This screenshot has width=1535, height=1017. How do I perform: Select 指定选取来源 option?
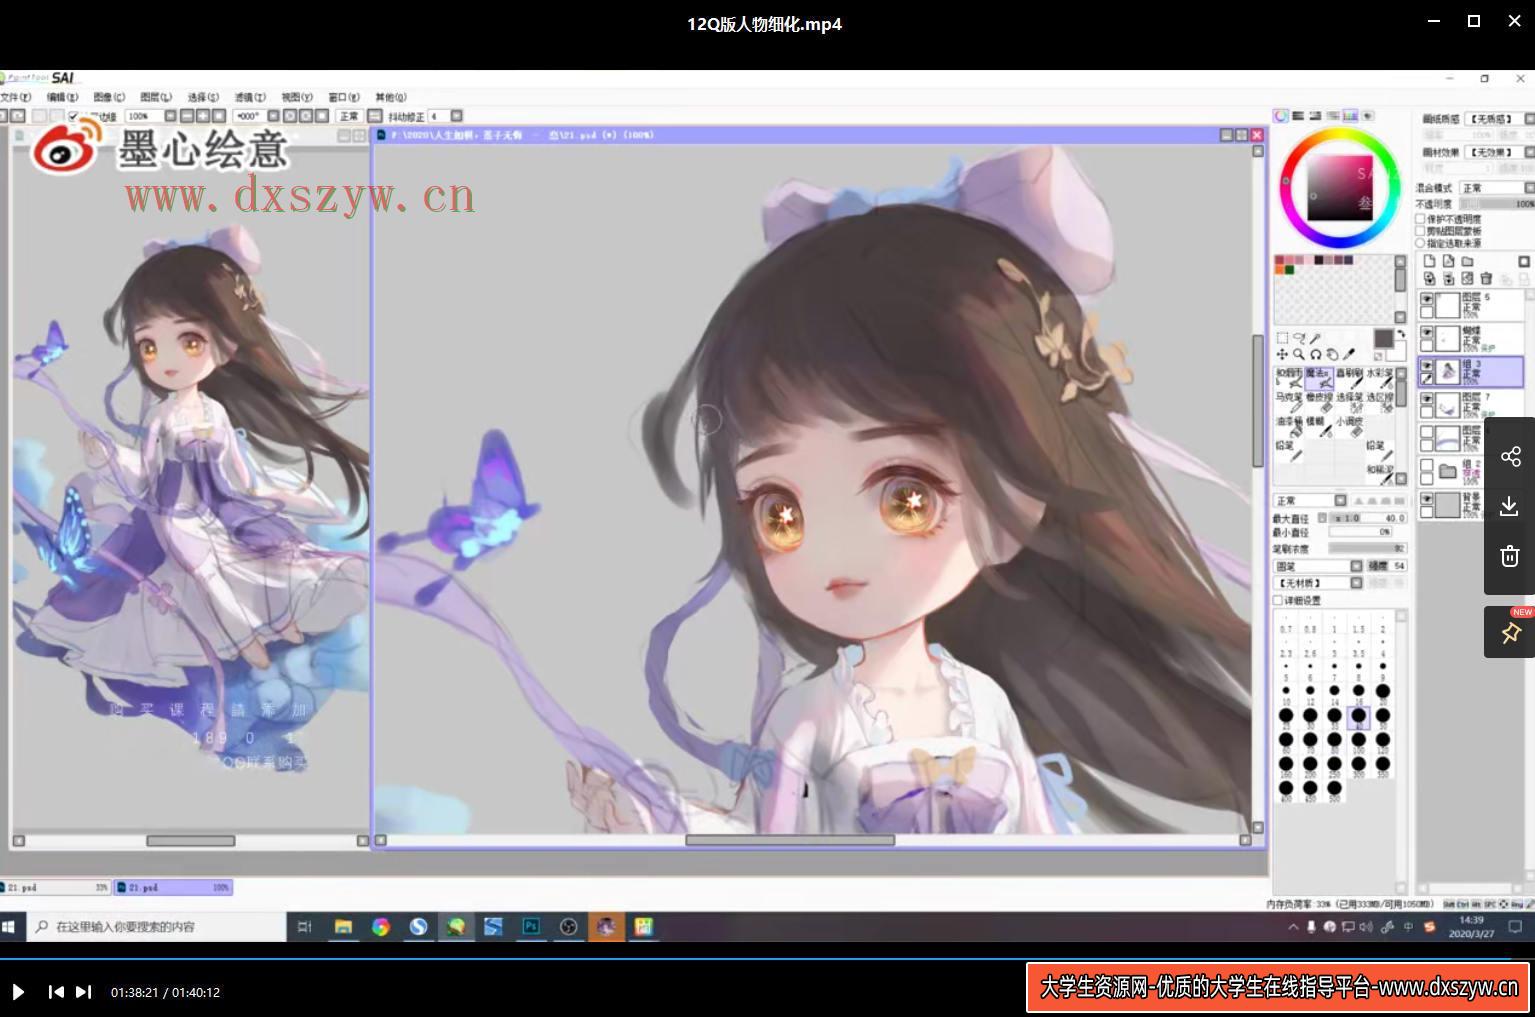[1420, 243]
